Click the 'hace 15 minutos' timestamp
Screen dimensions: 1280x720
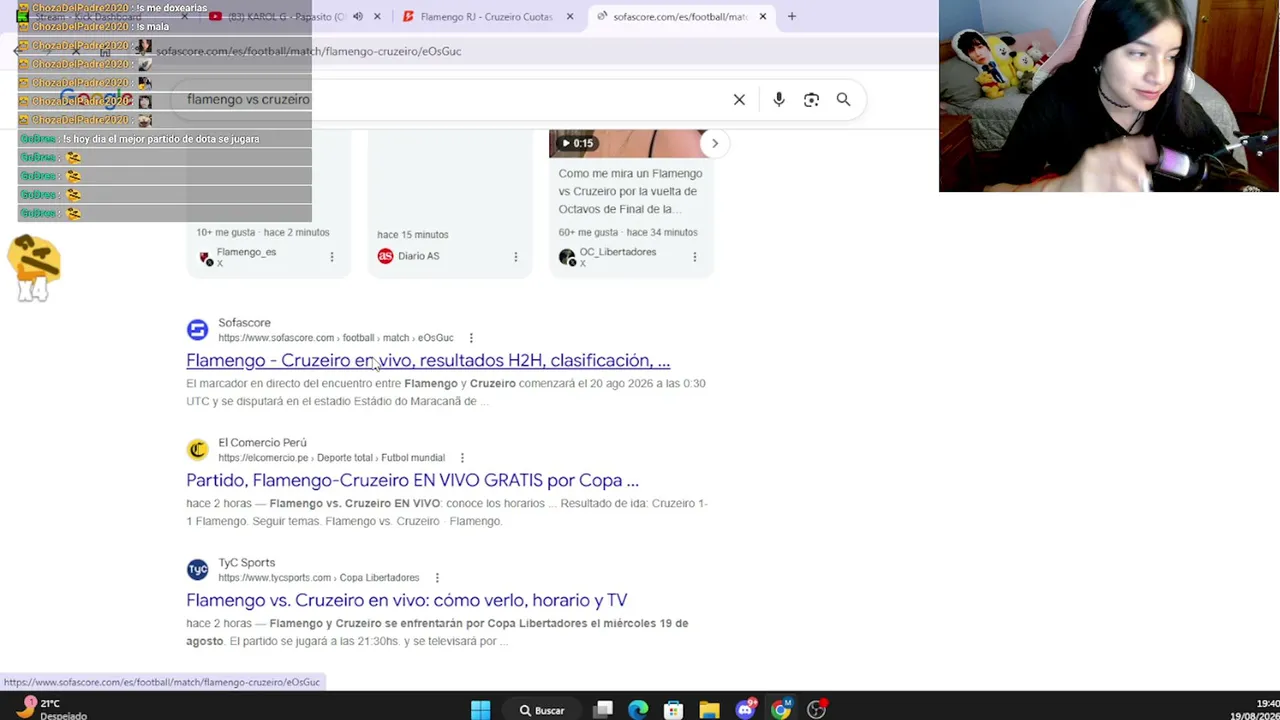point(413,235)
